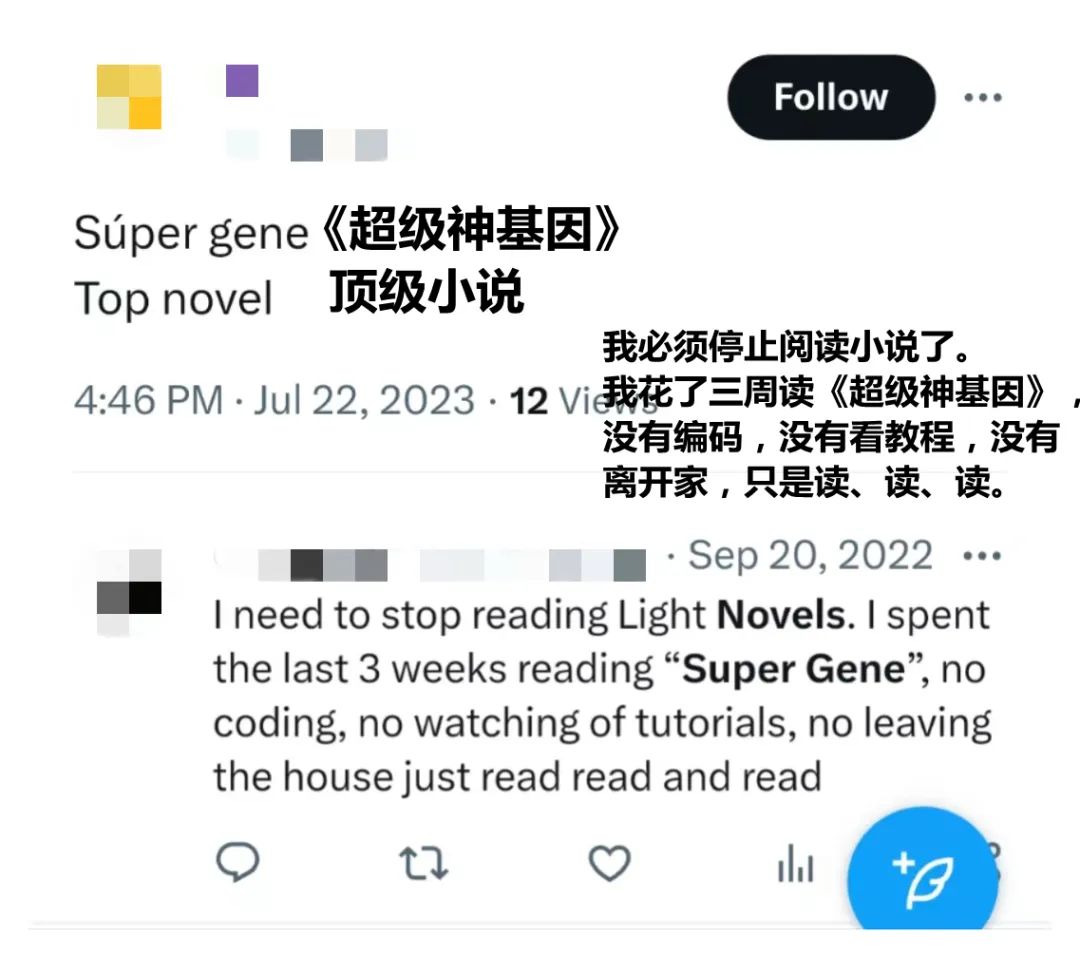Click the retweet arrows icon
The width and height of the screenshot is (1080, 957).
424,863
